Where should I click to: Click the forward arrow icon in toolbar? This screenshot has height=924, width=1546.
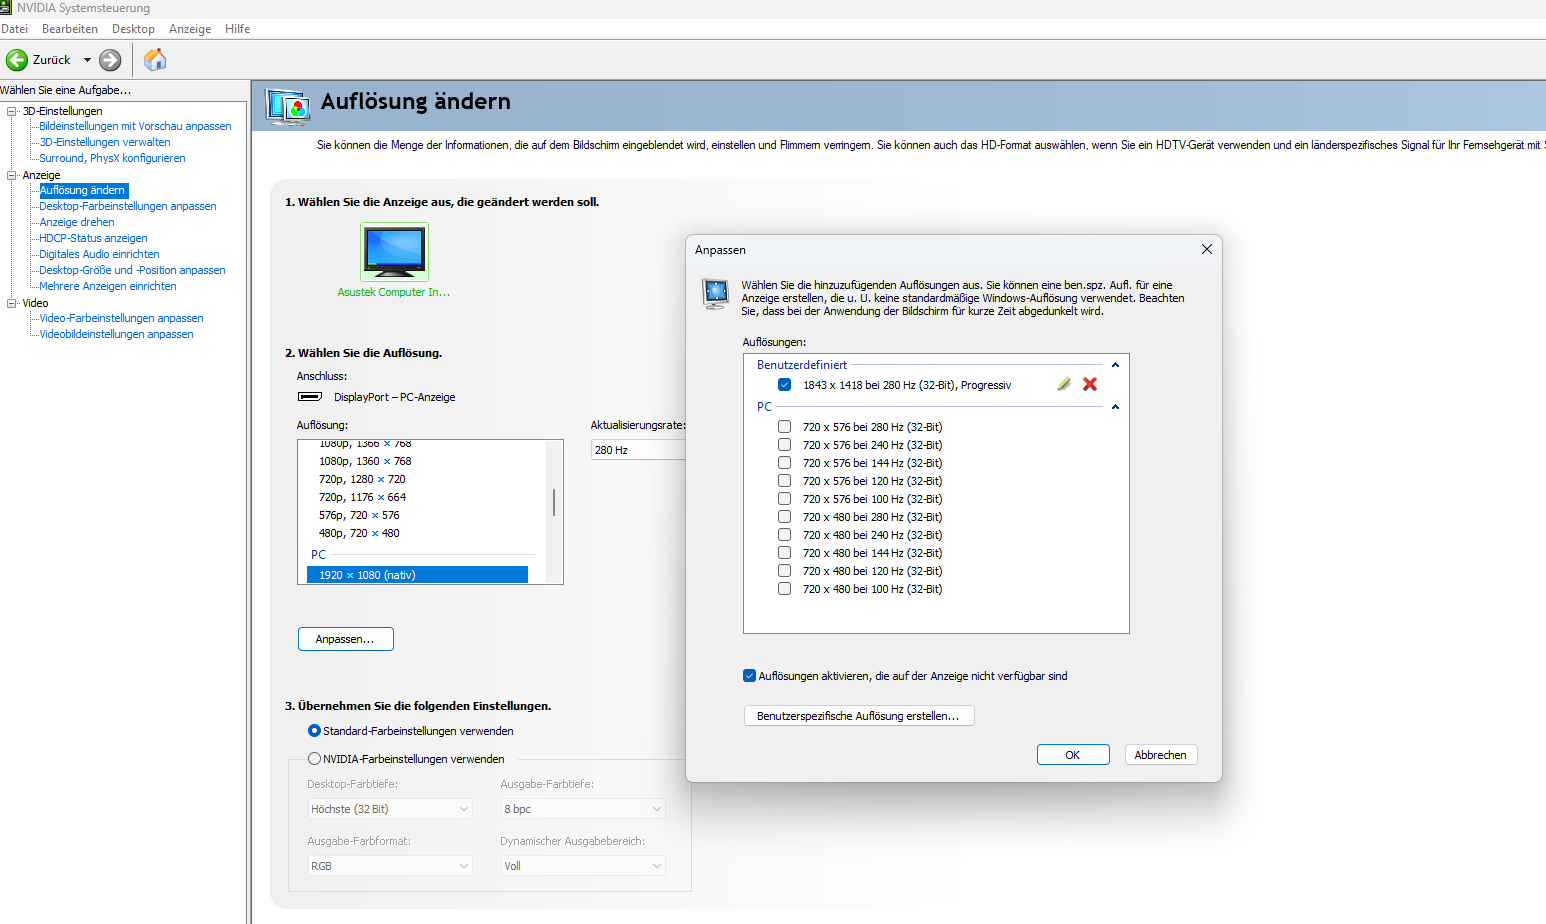click(110, 60)
